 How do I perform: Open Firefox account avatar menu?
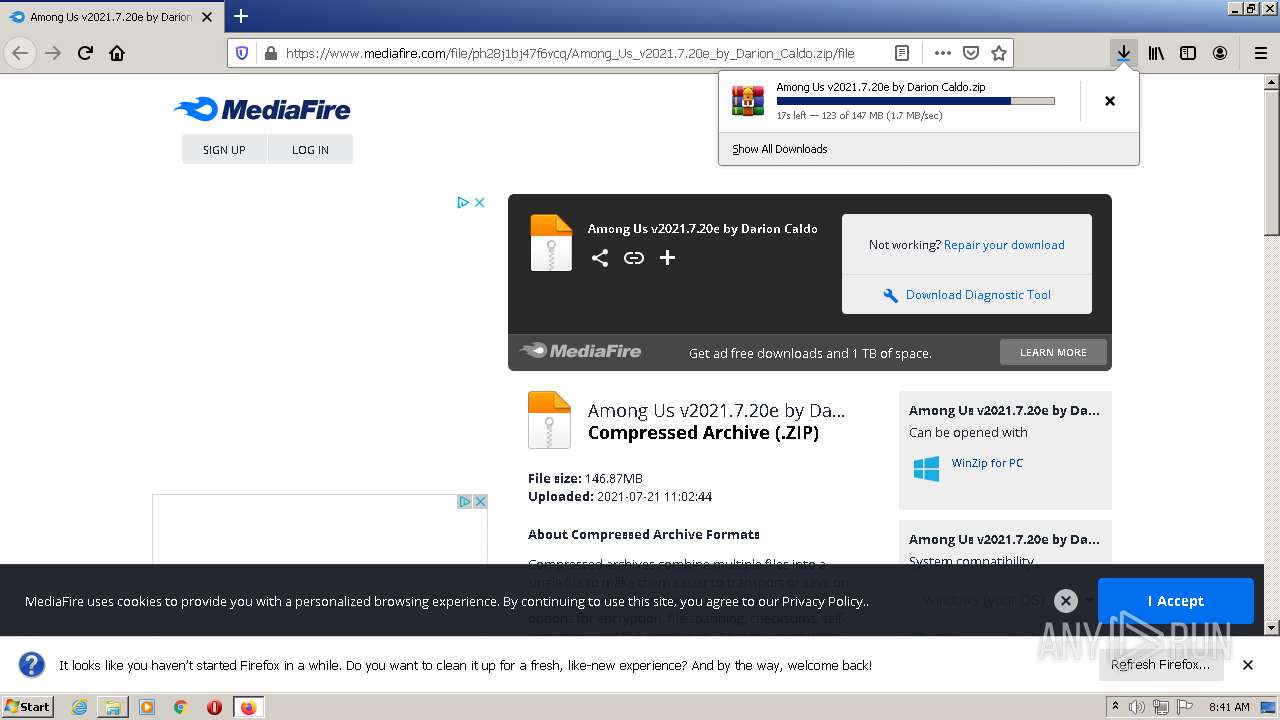[x=1220, y=53]
